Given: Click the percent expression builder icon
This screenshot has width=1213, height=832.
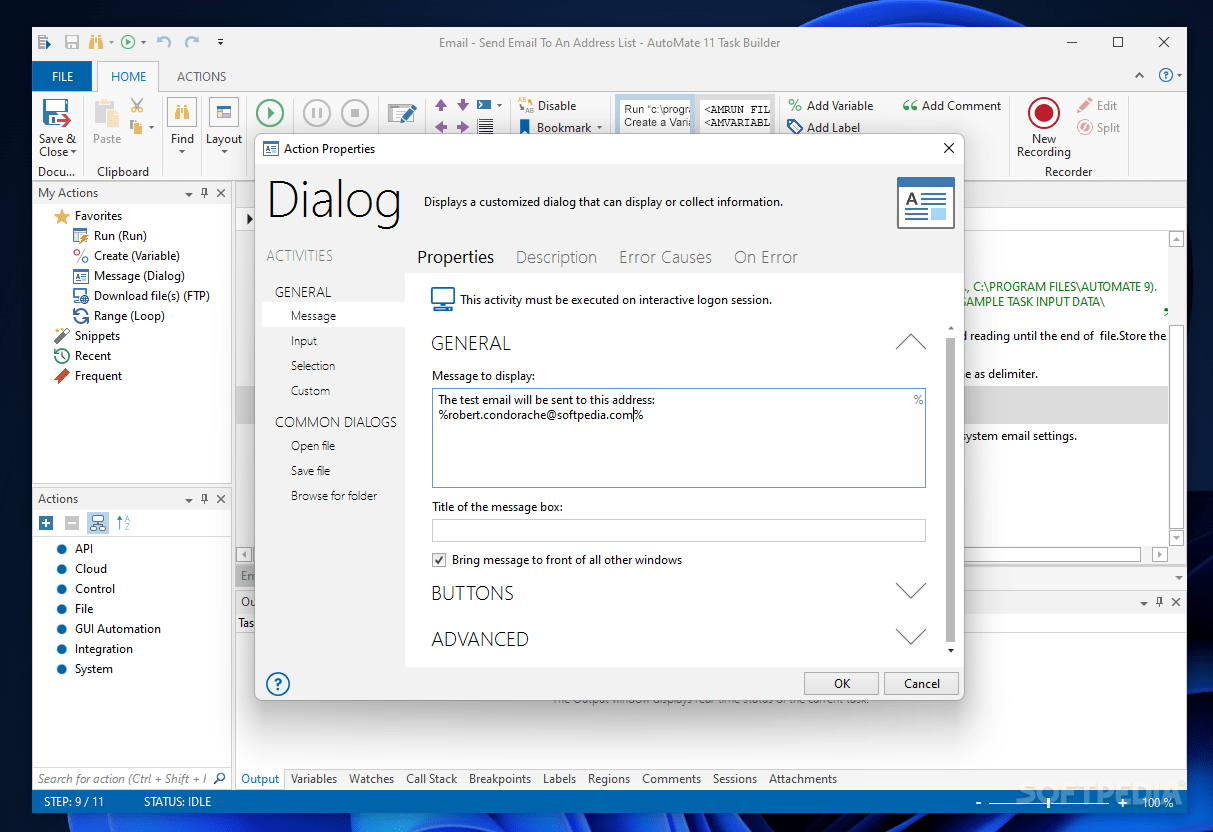Looking at the screenshot, I should click(918, 400).
